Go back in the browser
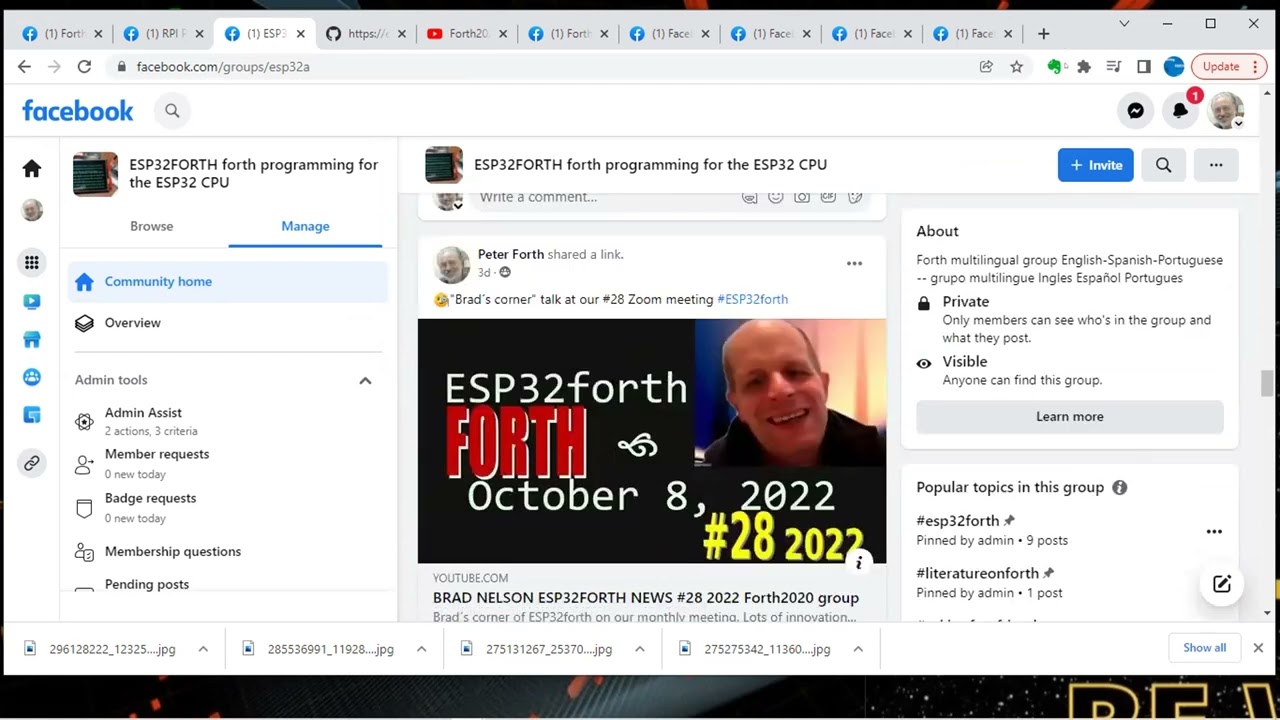This screenshot has width=1280, height=720. tap(24, 67)
